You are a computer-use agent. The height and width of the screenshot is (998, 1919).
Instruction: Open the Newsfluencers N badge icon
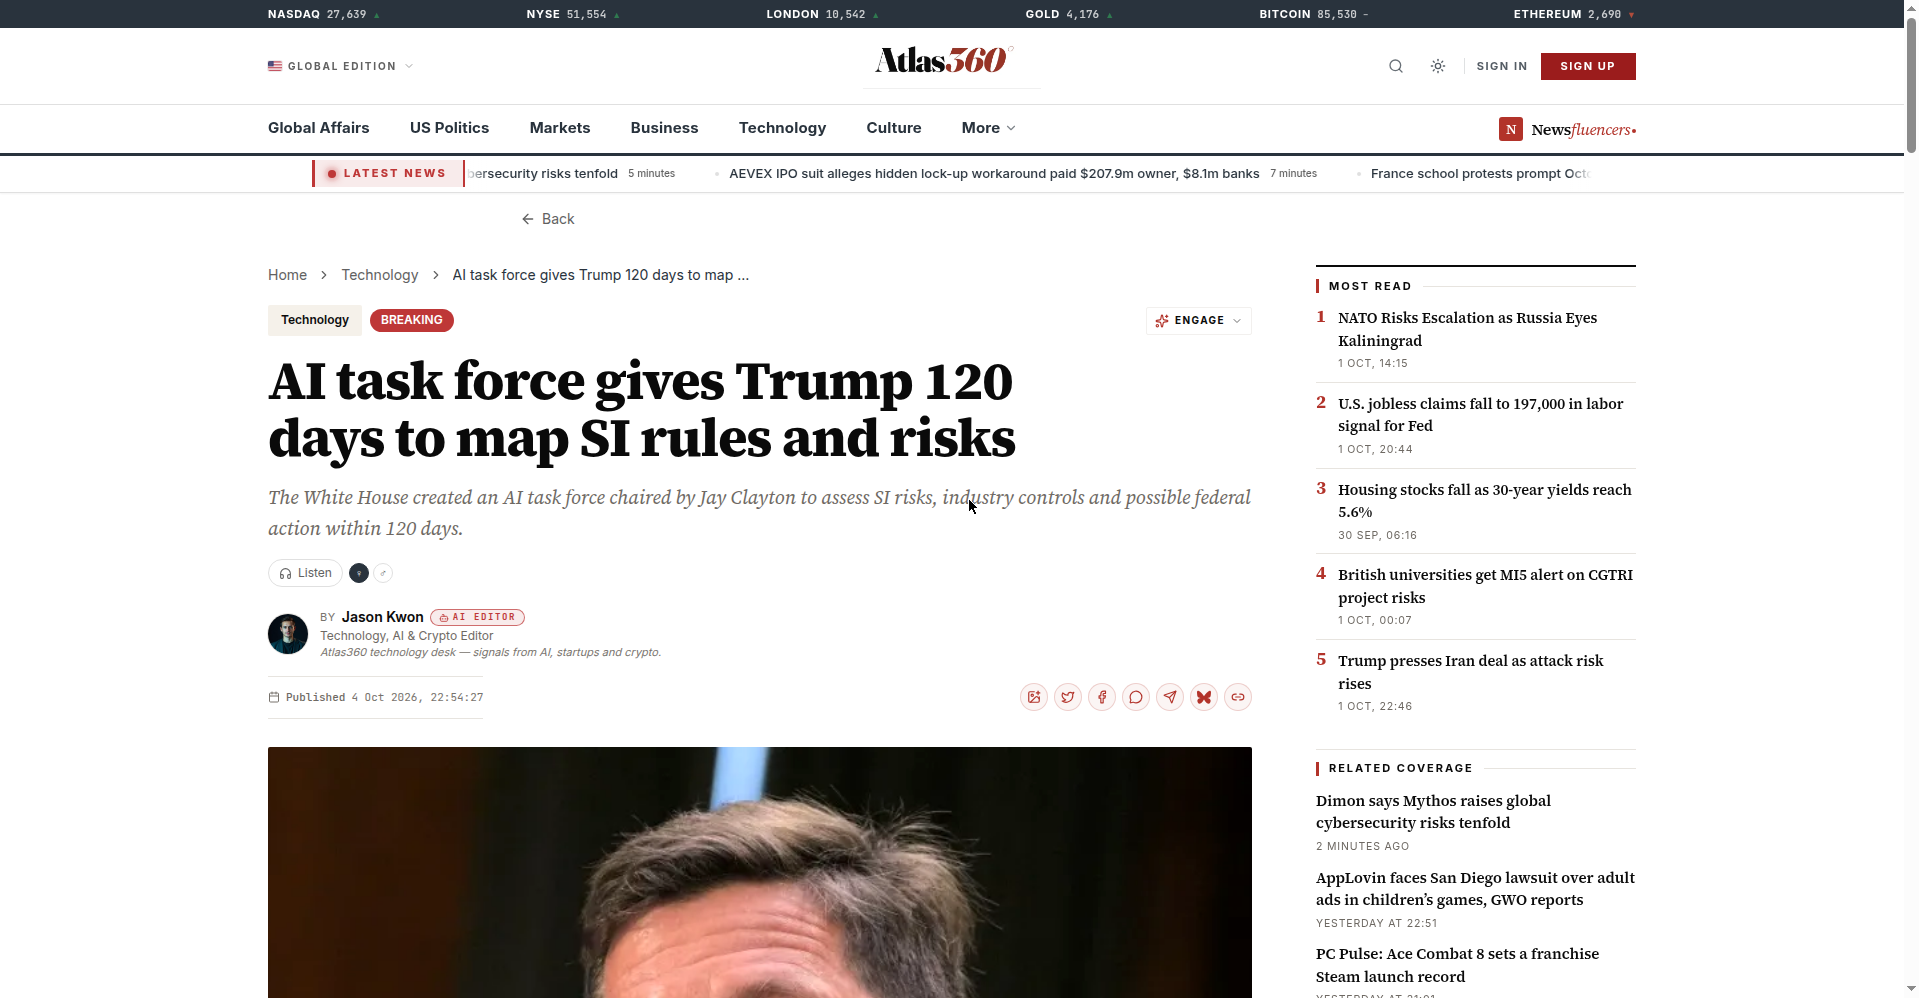coord(1511,129)
